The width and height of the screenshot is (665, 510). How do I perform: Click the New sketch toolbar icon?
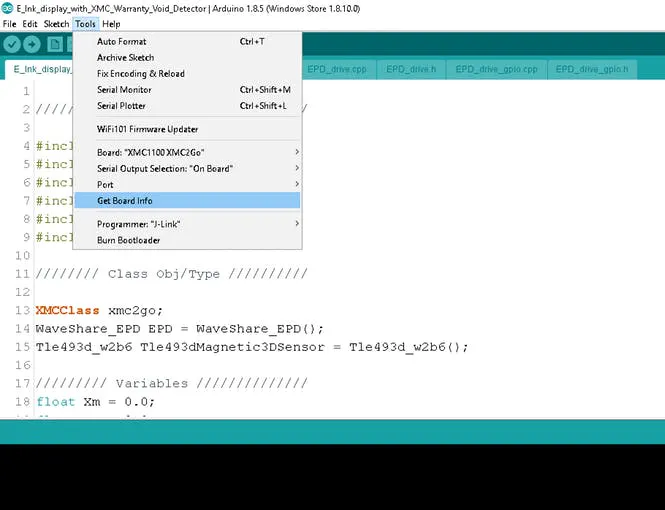(55, 44)
